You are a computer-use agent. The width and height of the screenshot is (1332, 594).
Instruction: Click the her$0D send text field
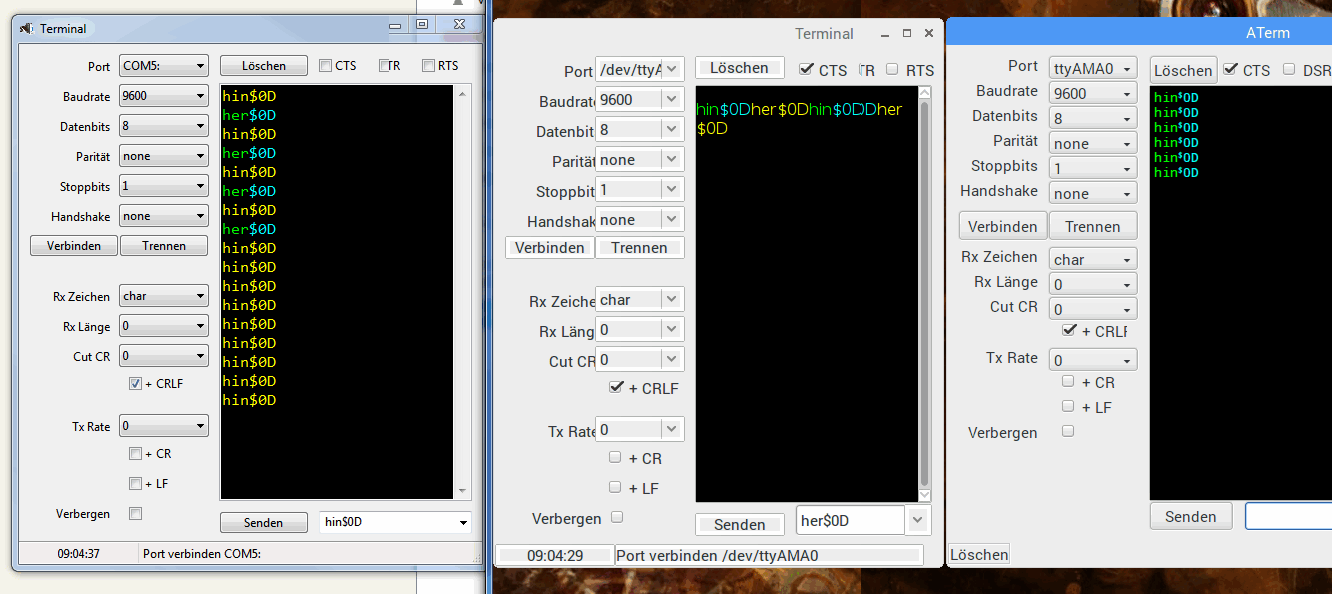pyautogui.click(x=849, y=521)
